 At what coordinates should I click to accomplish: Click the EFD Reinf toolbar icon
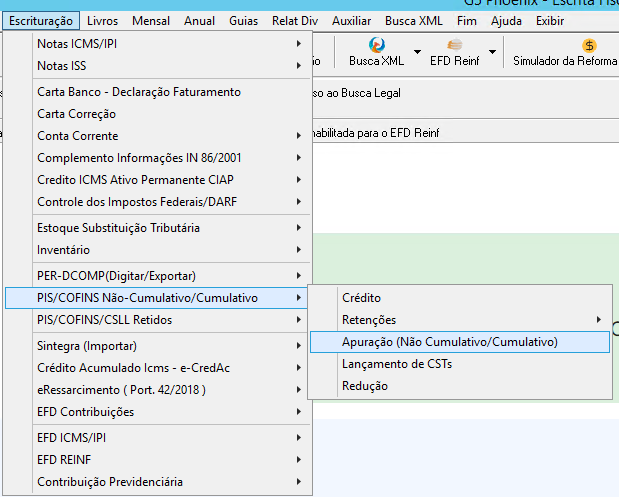pyautogui.click(x=455, y=45)
